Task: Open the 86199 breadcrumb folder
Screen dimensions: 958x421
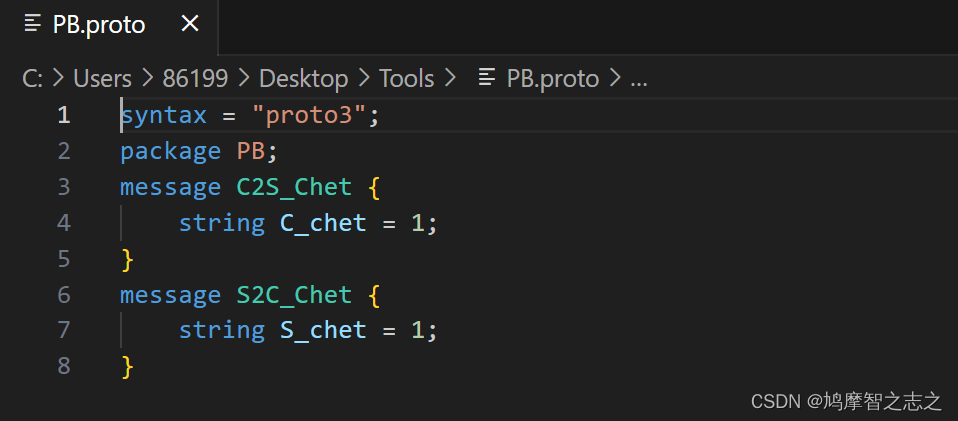Action: pos(195,78)
